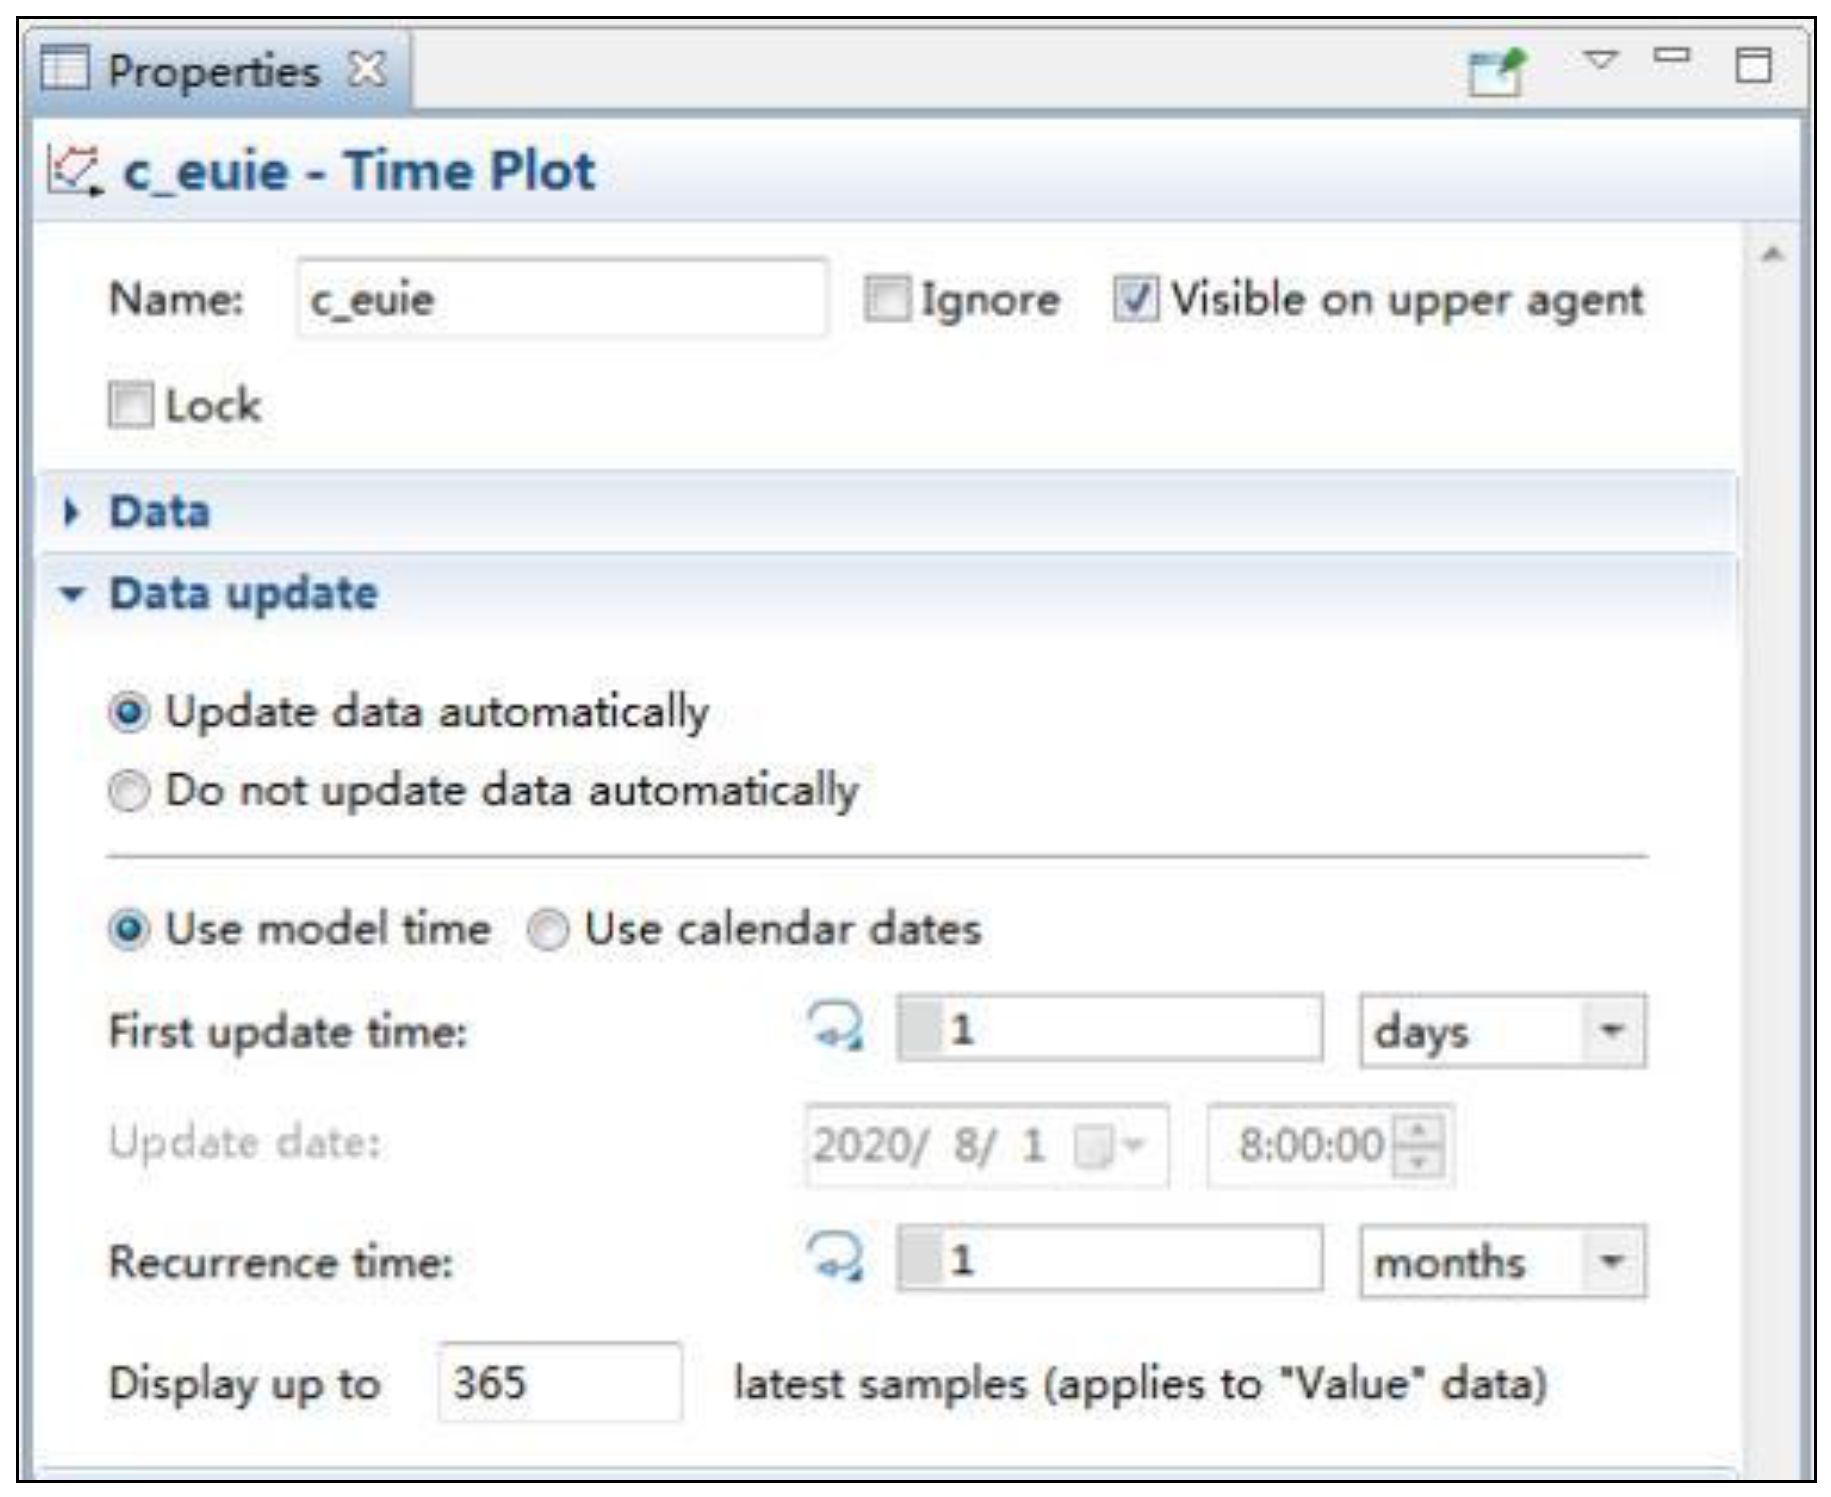
Task: Uncheck Visible on upper agent
Action: pos(1136,299)
